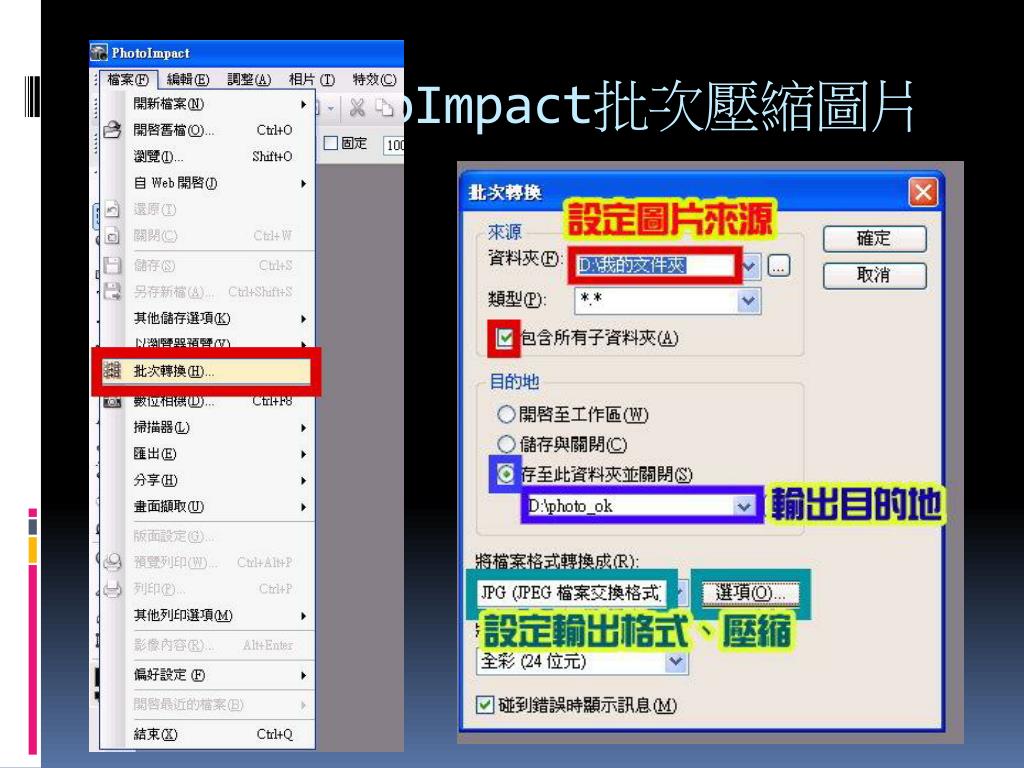This screenshot has width=1024, height=768.
Task: Select 瀏覽(I) menu entry
Action: [x=206, y=157]
